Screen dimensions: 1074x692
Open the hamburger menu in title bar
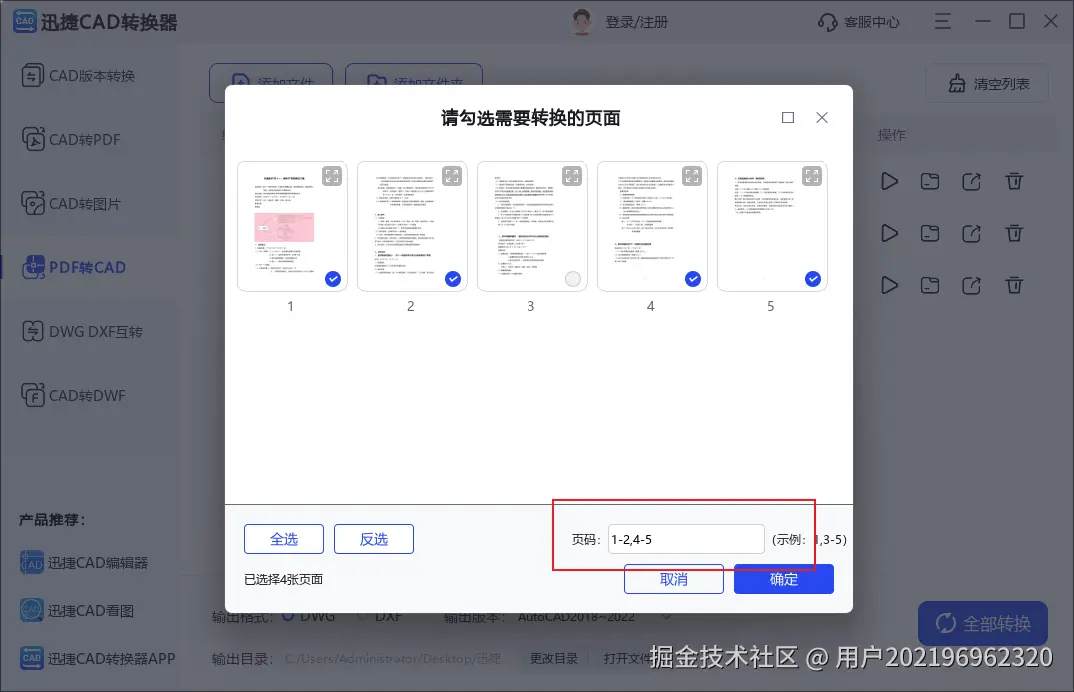(942, 21)
